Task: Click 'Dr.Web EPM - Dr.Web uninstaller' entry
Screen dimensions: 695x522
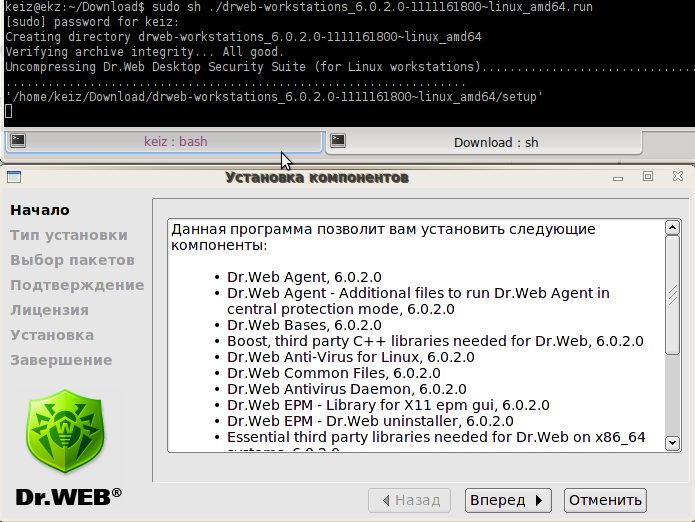Action: (370, 421)
